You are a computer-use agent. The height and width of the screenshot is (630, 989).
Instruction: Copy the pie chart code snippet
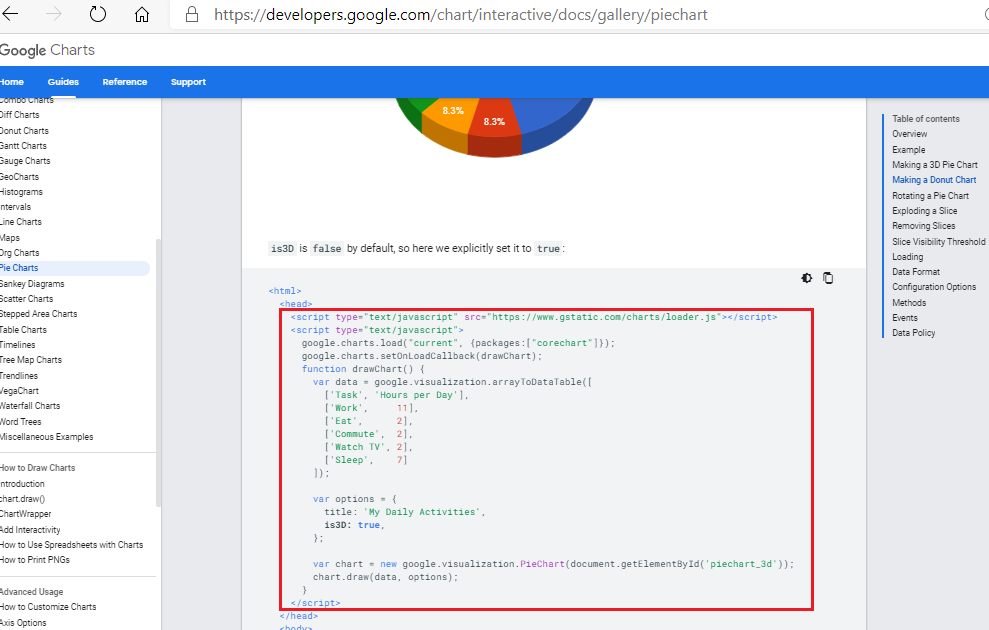click(x=828, y=278)
